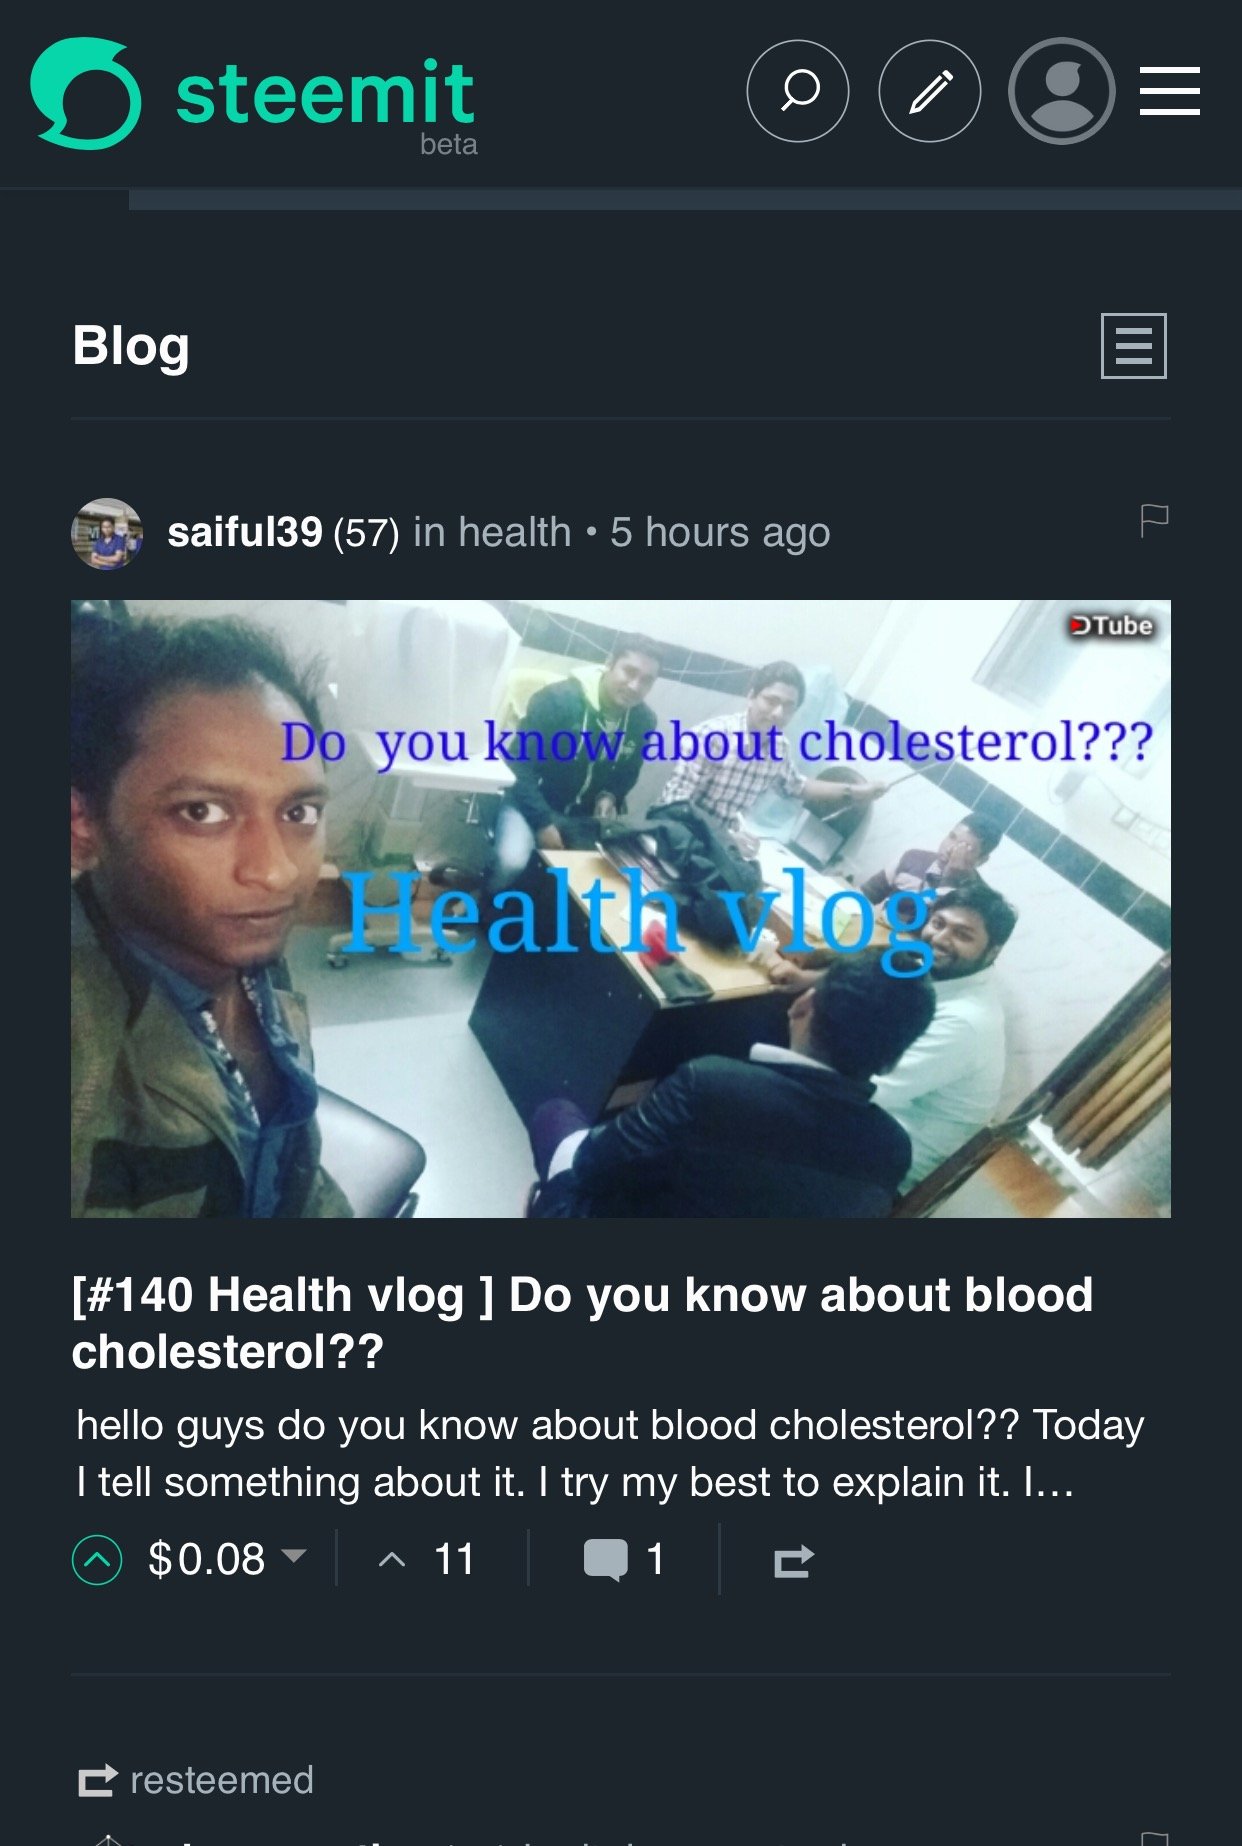Open the Health vlog video thumbnail
Screen dimensions: 1242x1846
621,909
